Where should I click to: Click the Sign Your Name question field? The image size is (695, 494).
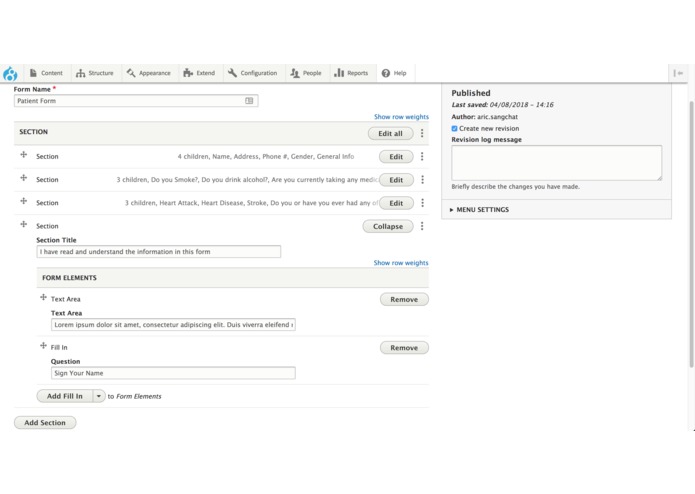tap(173, 373)
